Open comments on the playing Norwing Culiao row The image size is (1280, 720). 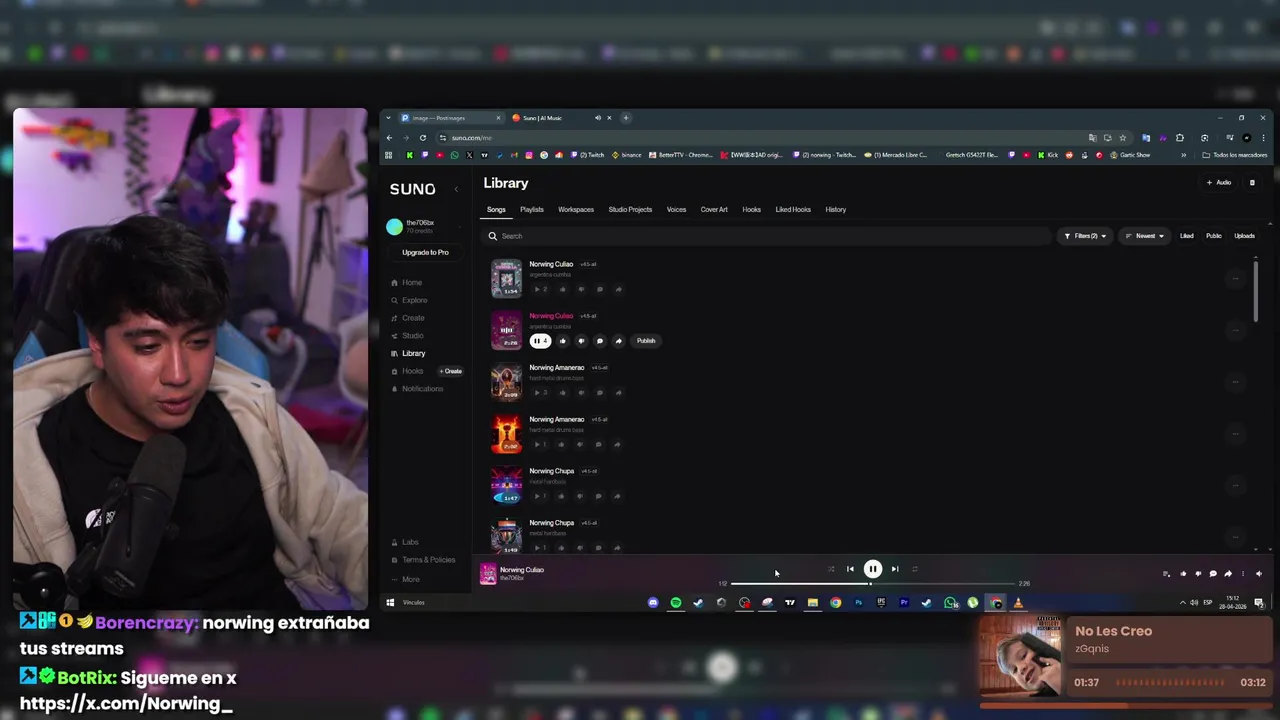(600, 341)
